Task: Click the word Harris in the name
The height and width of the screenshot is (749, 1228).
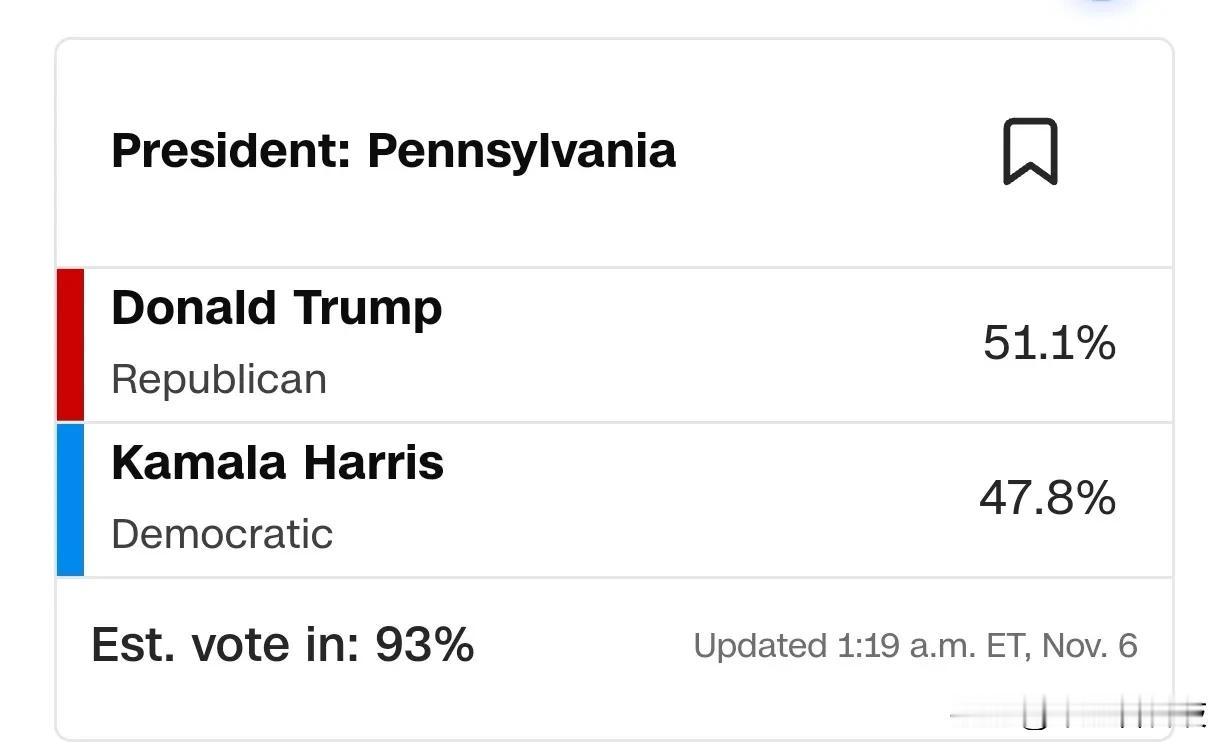Action: [x=374, y=463]
